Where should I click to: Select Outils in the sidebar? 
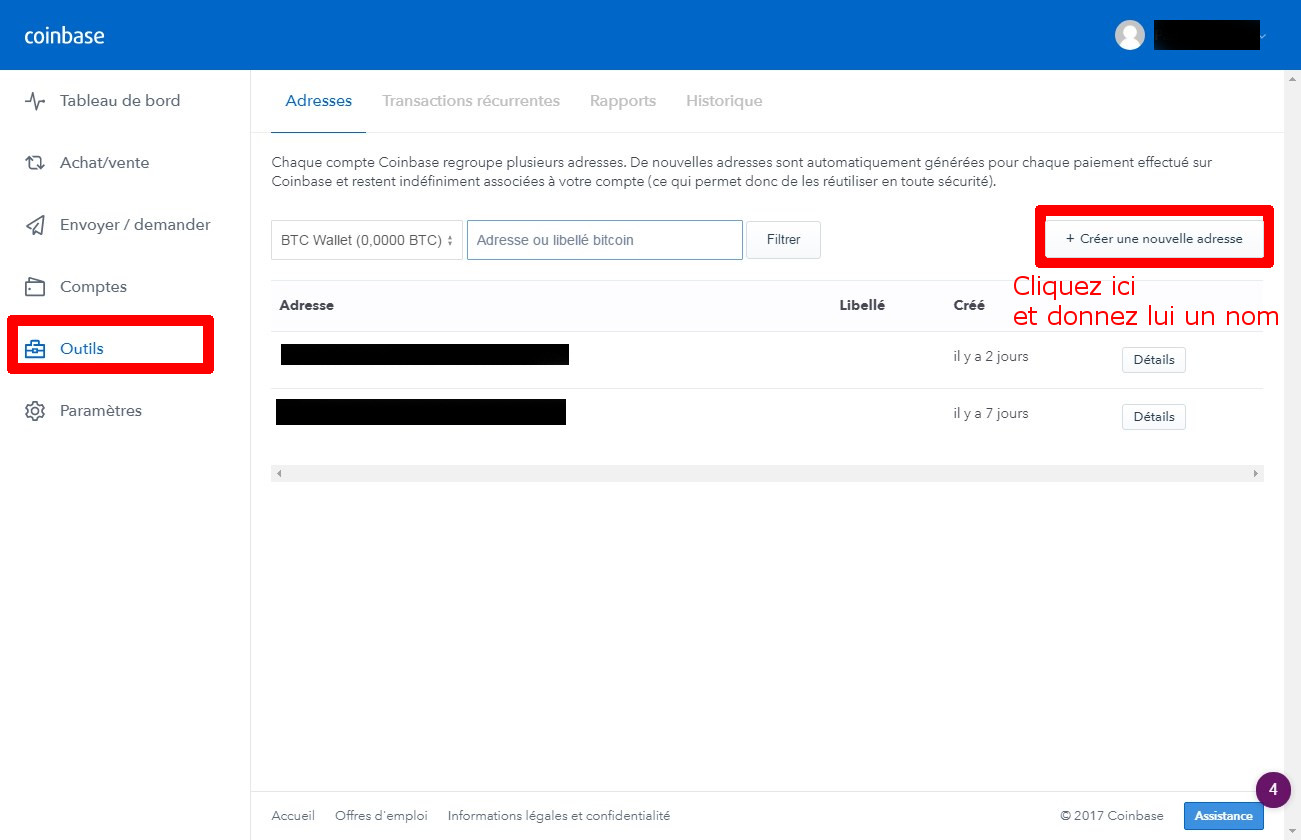pos(82,349)
